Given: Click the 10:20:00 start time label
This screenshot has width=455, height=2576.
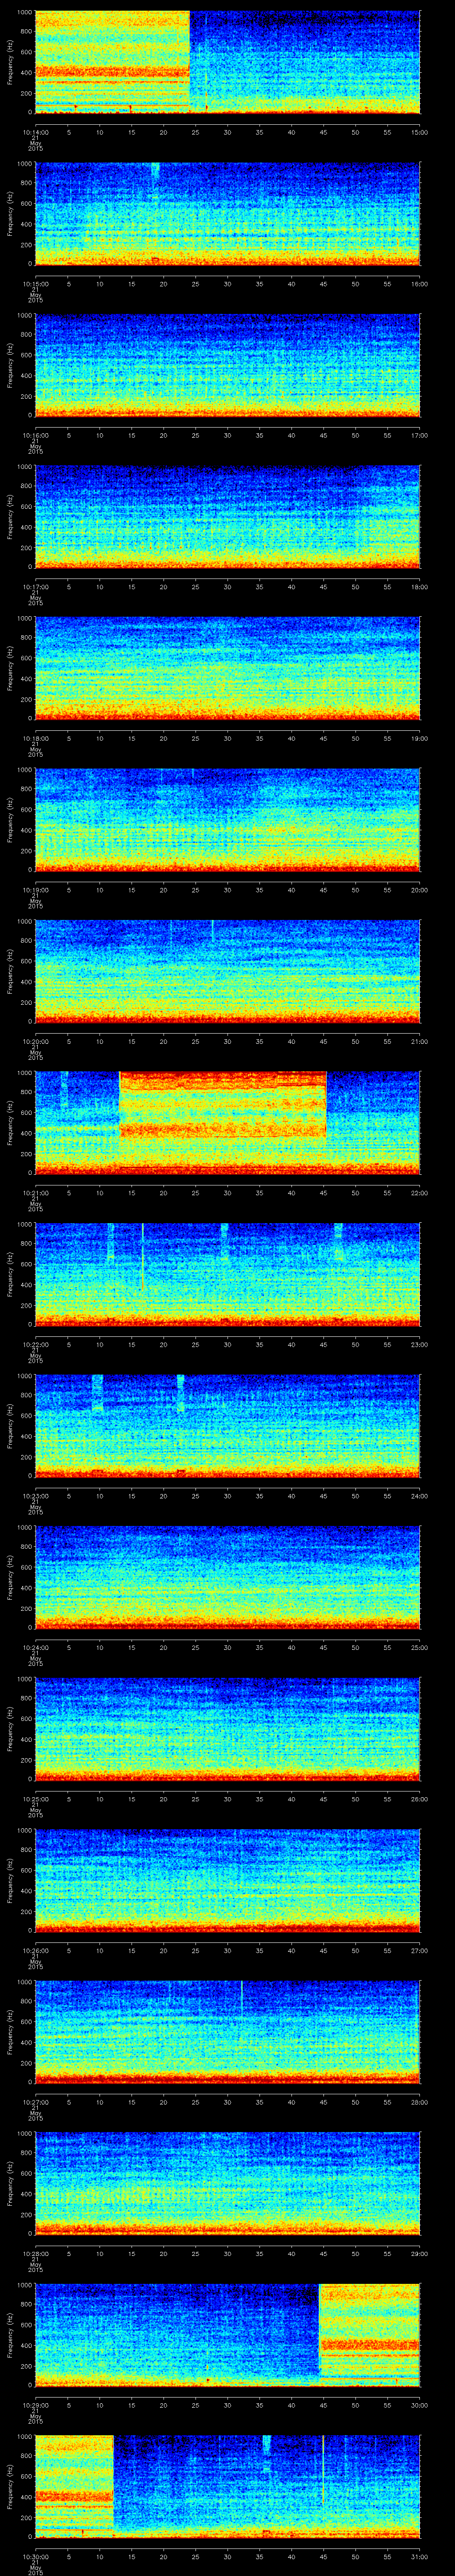Looking at the screenshot, I should tap(35, 1041).
